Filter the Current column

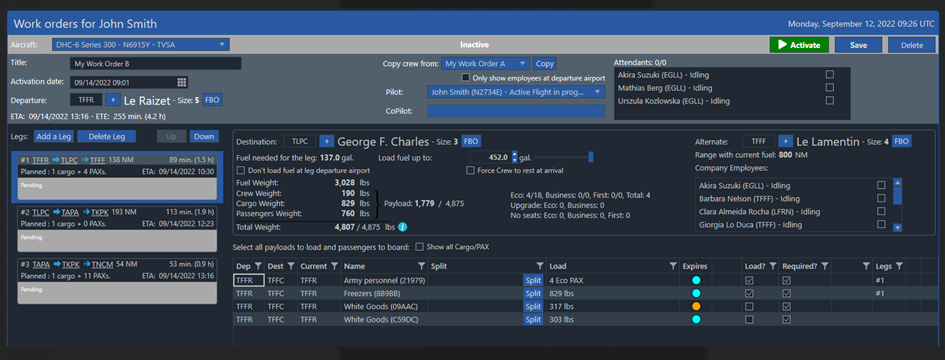coord(333,266)
